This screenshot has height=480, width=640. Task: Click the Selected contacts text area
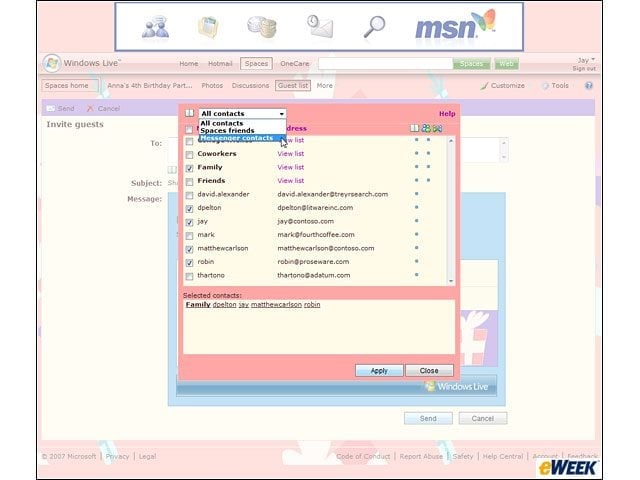coord(319,327)
